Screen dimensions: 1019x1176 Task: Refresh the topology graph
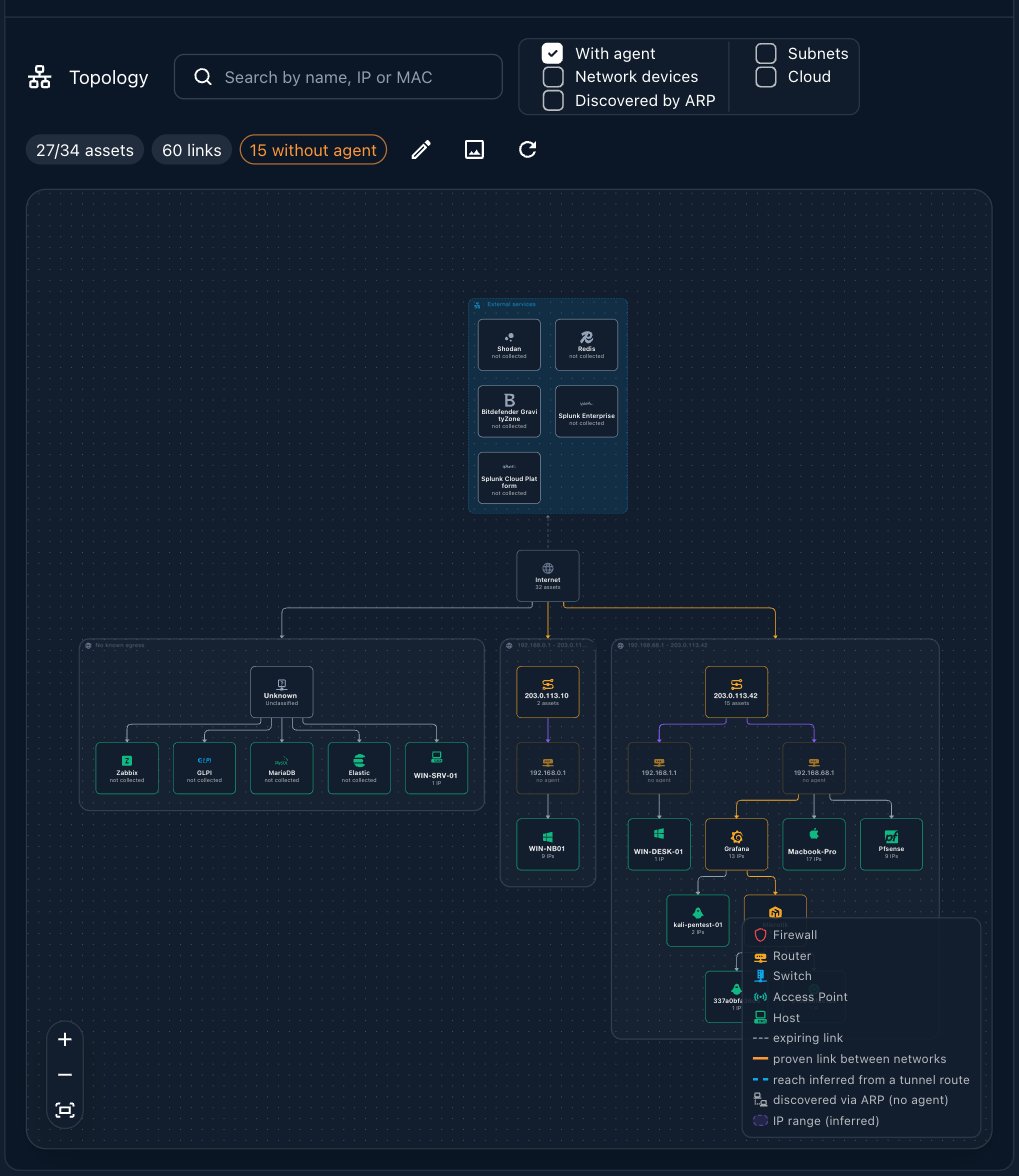[x=528, y=150]
